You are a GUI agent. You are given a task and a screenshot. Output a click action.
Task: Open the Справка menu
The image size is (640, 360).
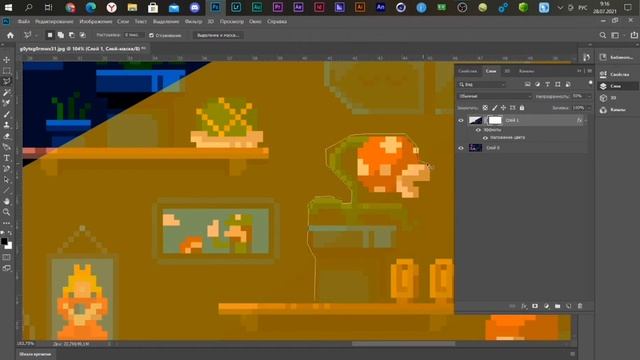[x=277, y=22]
